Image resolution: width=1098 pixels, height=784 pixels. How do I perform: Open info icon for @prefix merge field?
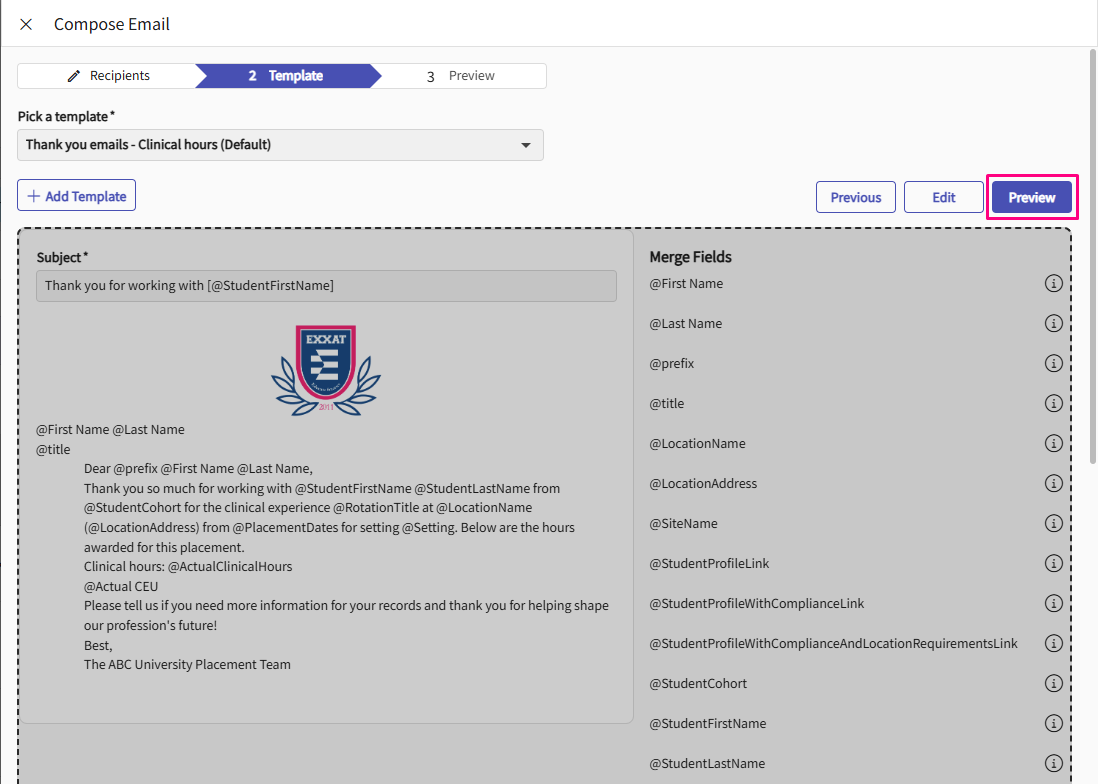point(1053,364)
